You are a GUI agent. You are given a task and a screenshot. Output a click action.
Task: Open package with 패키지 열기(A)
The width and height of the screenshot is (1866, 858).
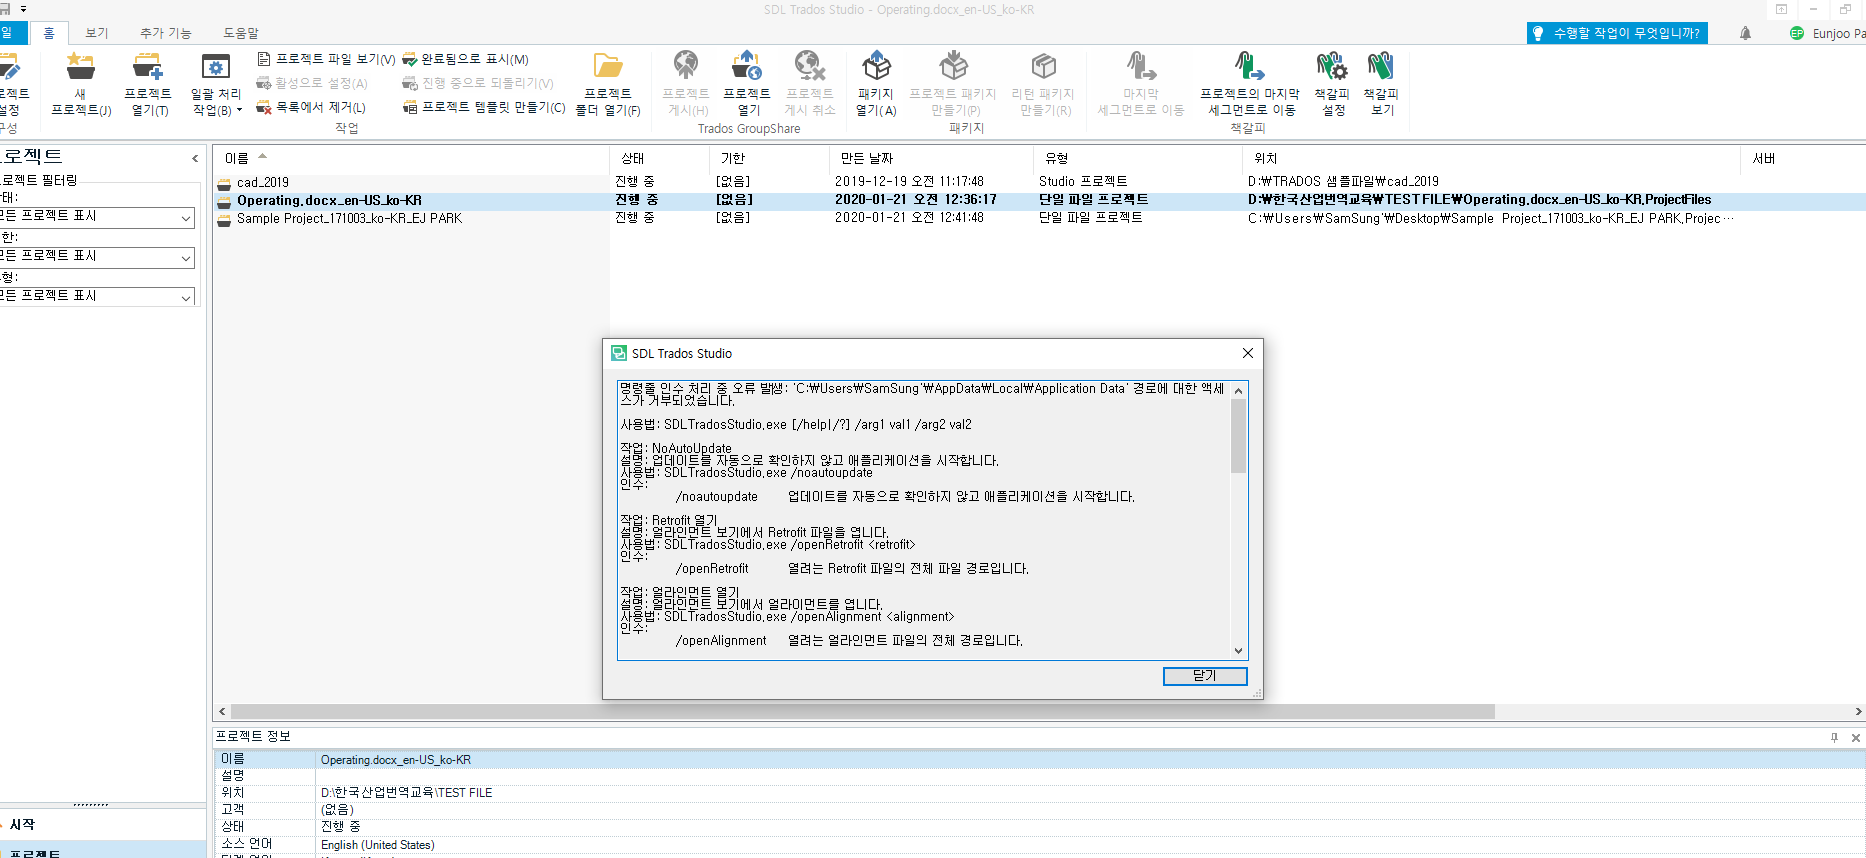click(x=876, y=84)
